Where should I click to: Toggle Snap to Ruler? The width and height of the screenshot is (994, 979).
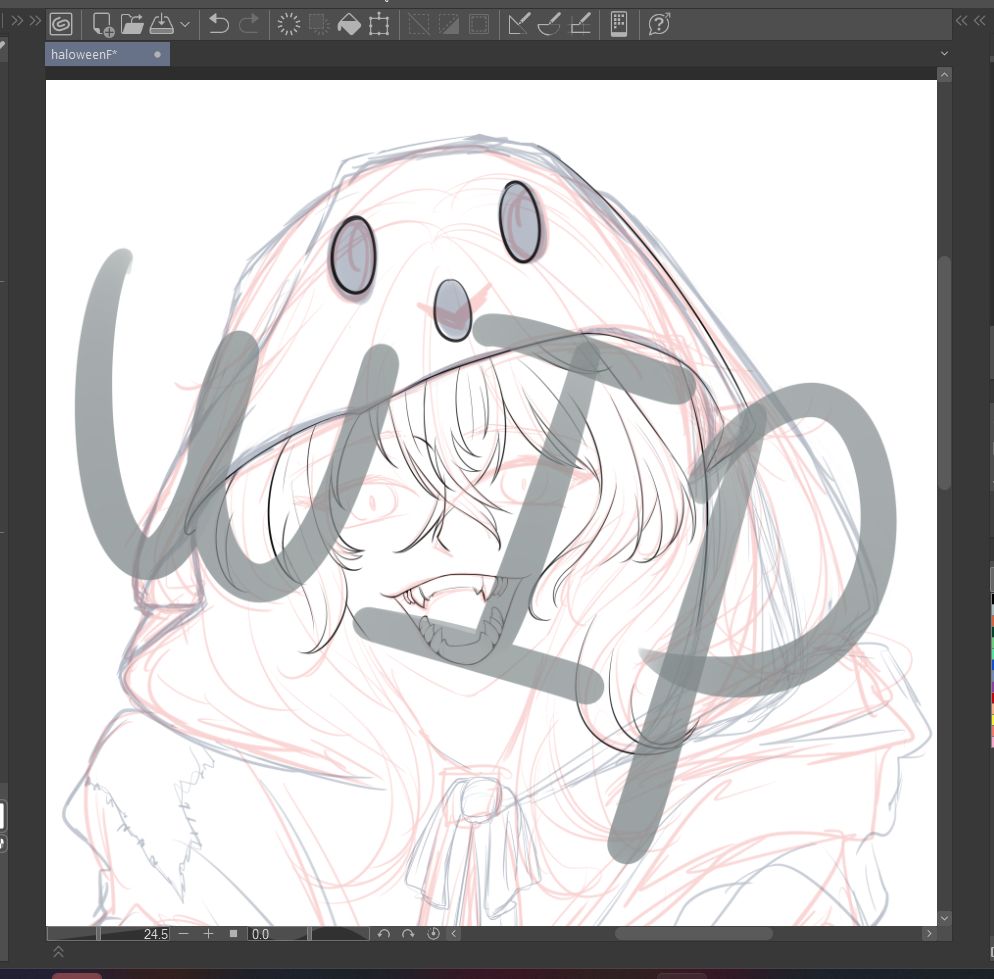point(519,25)
